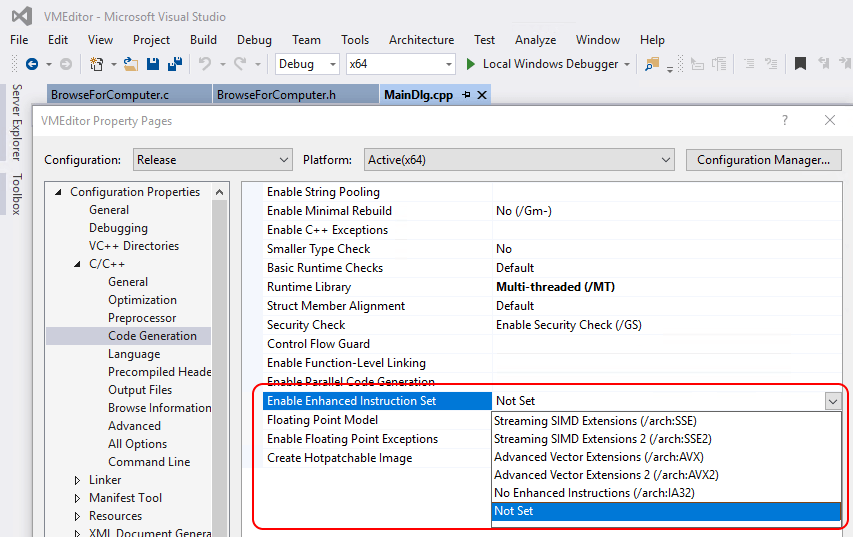Click the Enable Minimal Rebuild value No (/Gm-)
This screenshot has width=853, height=537.
coord(523,211)
